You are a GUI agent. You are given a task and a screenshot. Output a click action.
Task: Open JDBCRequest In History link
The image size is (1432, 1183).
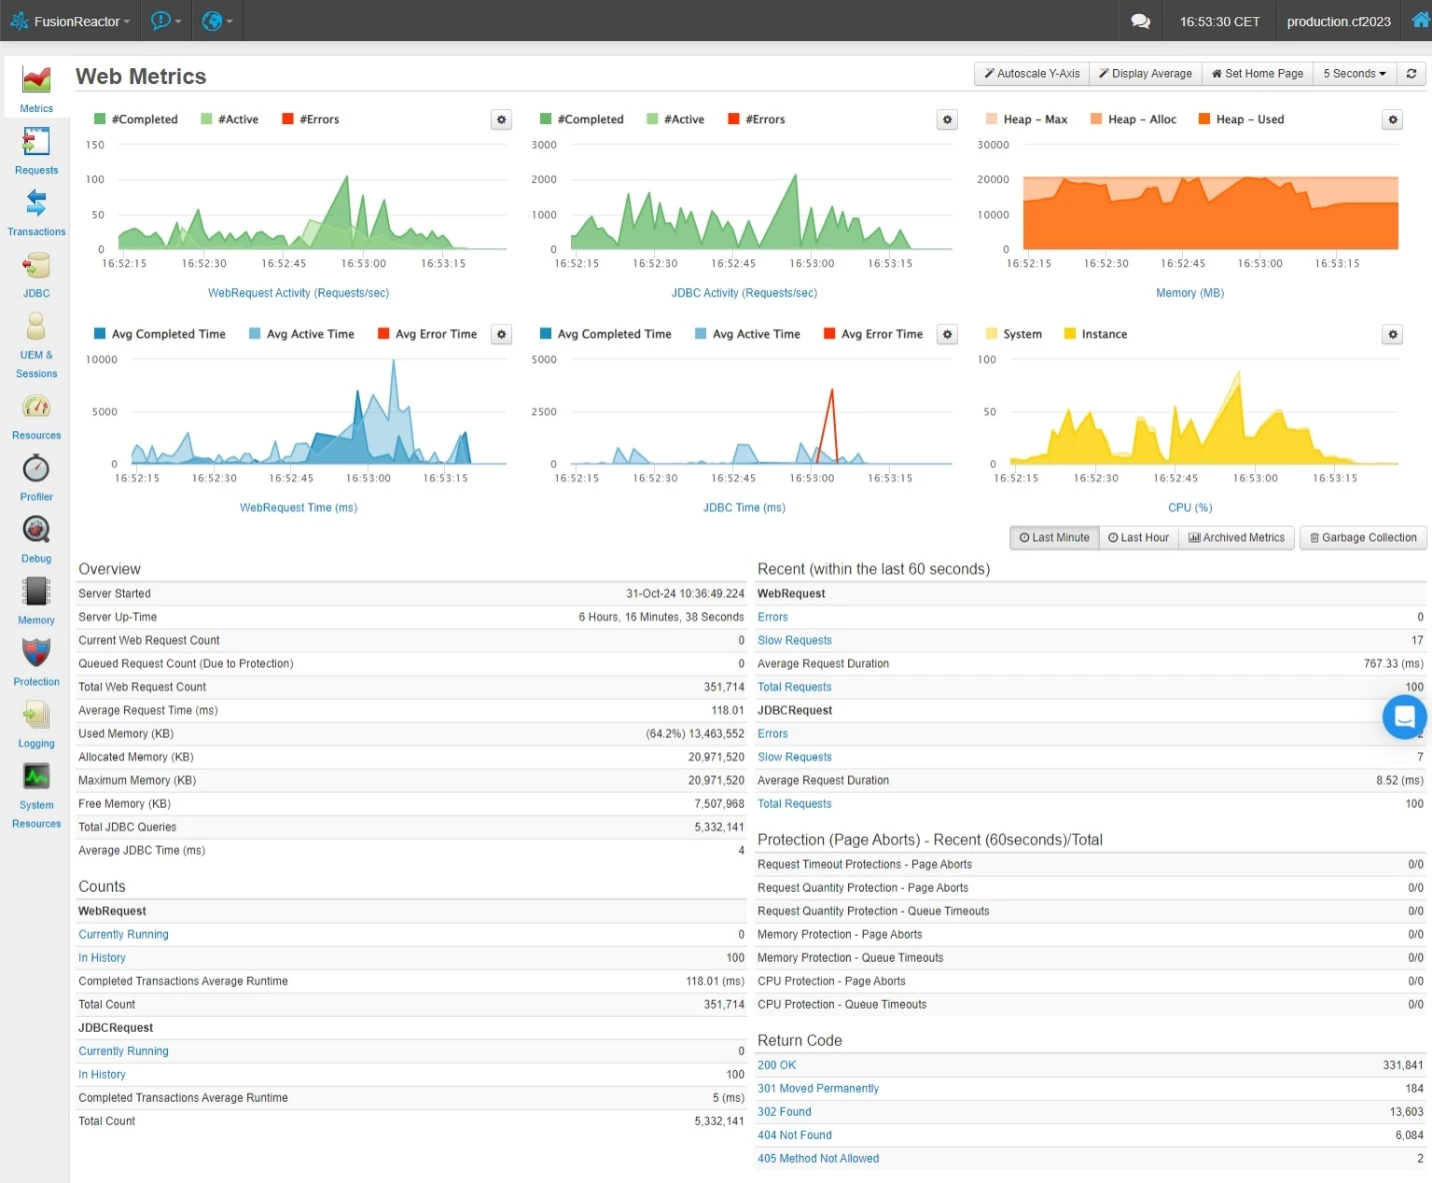[x=102, y=1075]
